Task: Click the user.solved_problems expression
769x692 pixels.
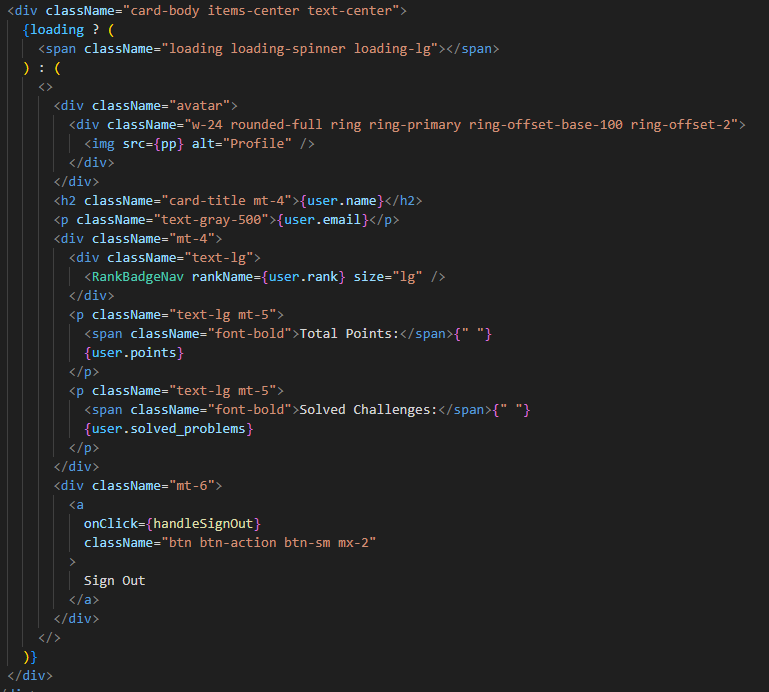Action: (x=168, y=429)
